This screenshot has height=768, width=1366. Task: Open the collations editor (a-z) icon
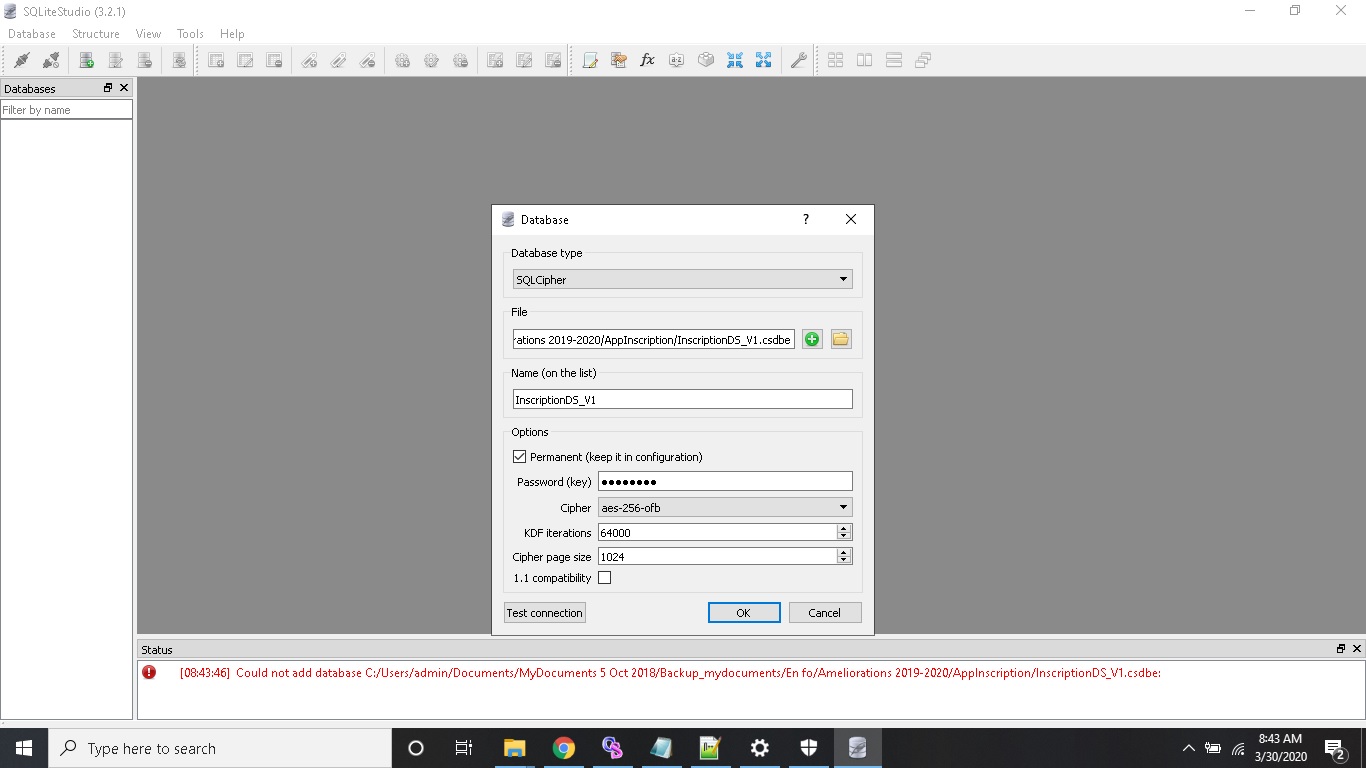[x=676, y=60]
